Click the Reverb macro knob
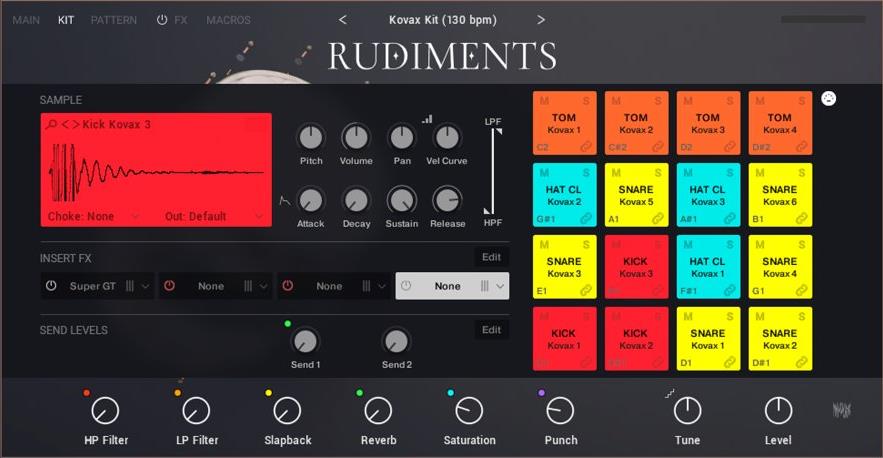 pos(378,411)
